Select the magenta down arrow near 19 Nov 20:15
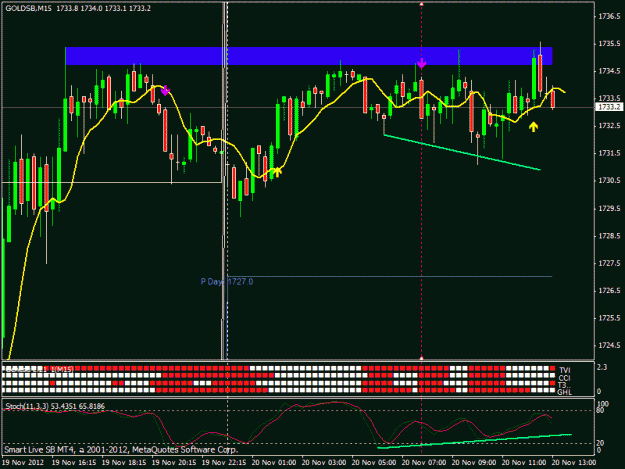 point(165,90)
